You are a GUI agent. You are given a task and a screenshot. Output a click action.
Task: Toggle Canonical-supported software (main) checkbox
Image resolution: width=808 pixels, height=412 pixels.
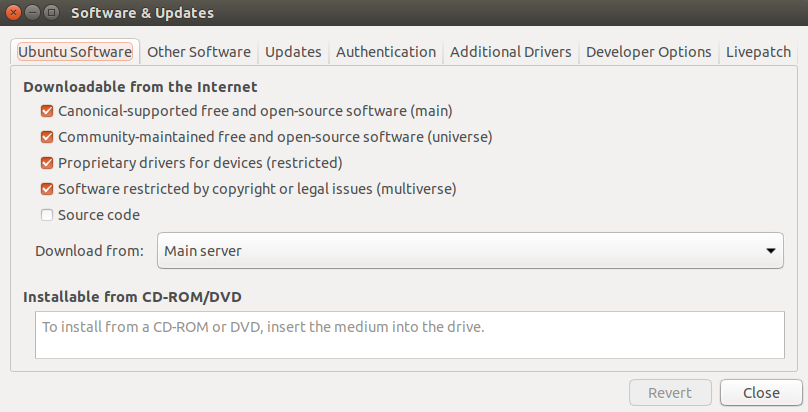[47, 111]
